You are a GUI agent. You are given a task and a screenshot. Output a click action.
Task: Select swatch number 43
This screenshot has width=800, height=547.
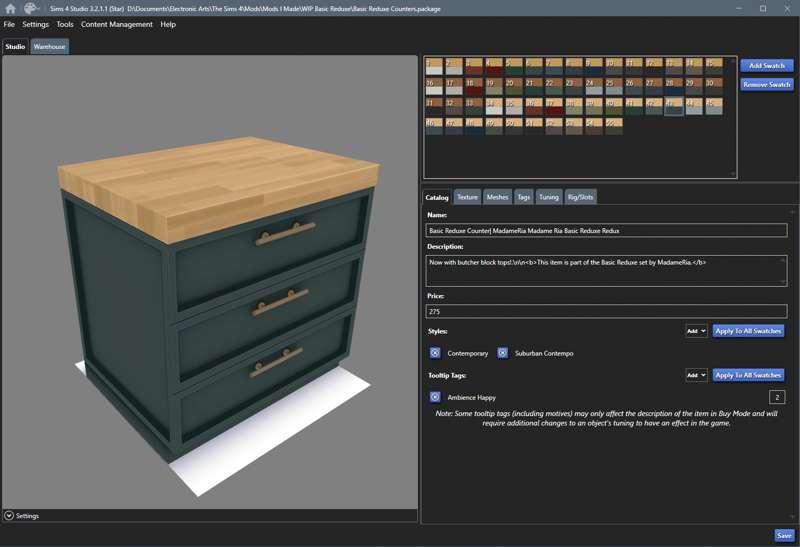674,106
